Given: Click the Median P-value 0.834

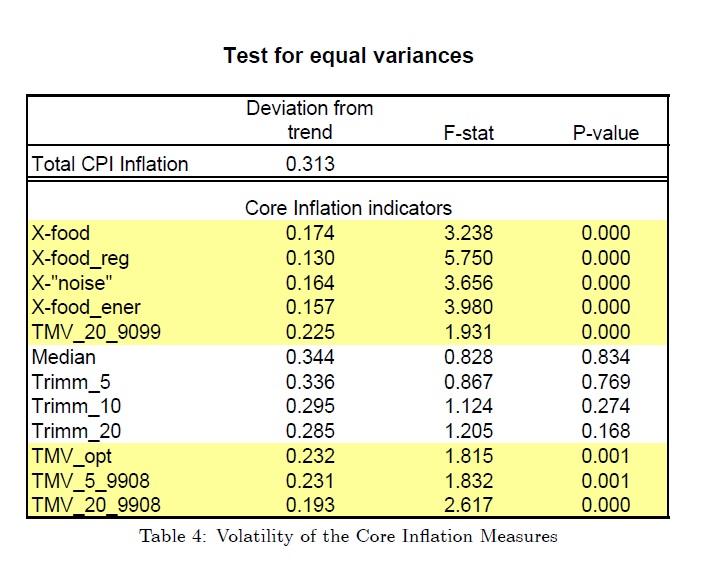Looking at the screenshot, I should (x=606, y=357).
